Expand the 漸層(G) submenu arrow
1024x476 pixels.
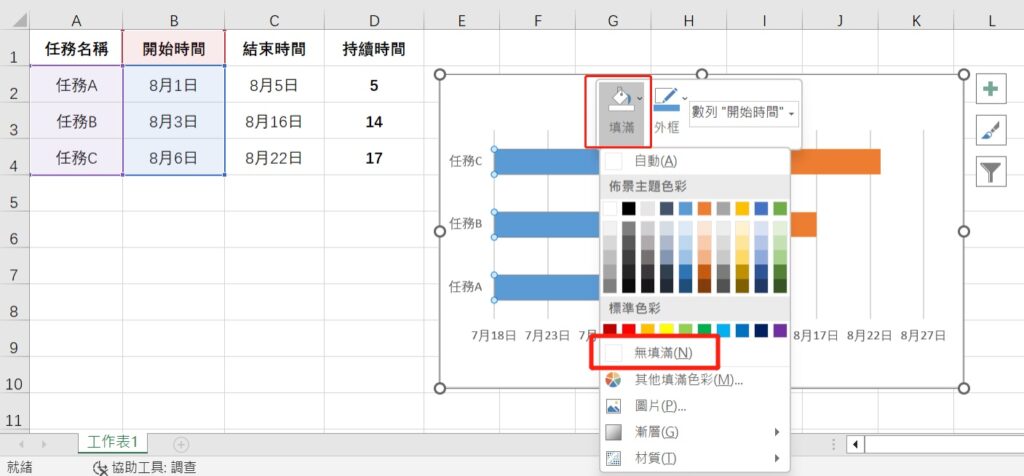pos(777,432)
